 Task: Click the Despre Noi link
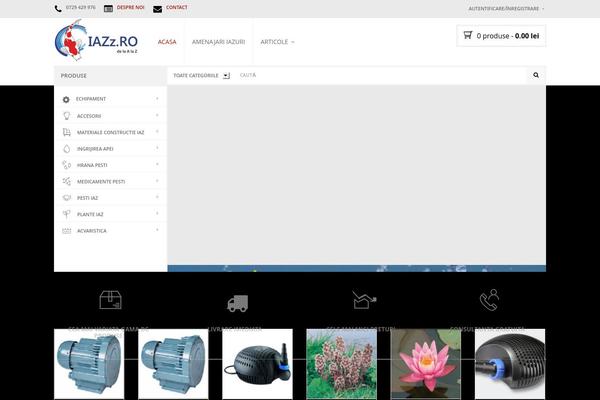click(x=130, y=8)
